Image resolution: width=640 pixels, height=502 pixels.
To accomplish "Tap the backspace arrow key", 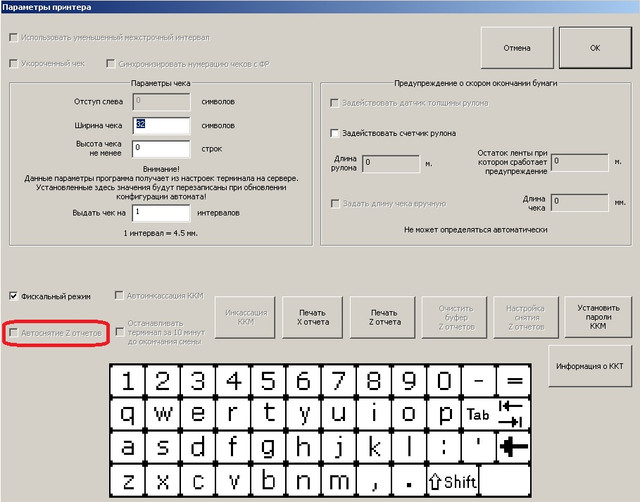I will (514, 447).
